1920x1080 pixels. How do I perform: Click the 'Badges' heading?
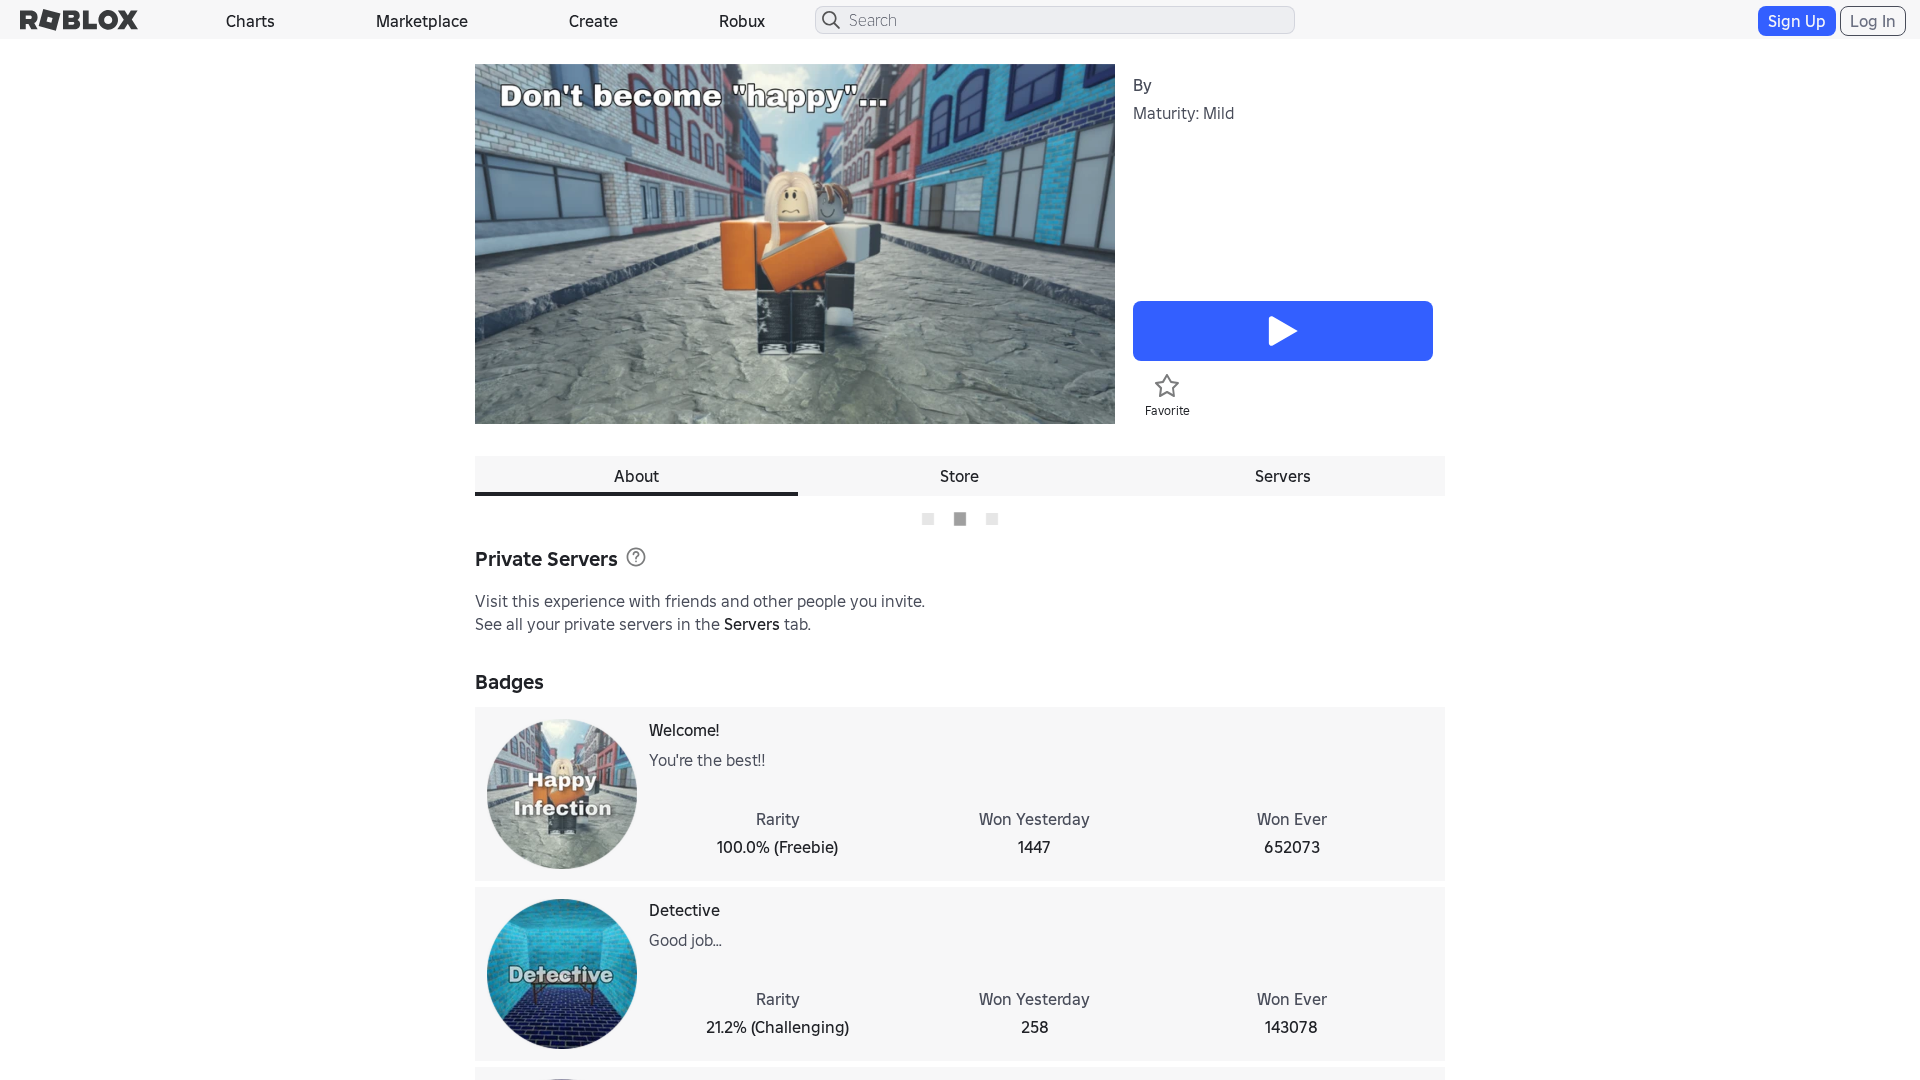pyautogui.click(x=509, y=682)
